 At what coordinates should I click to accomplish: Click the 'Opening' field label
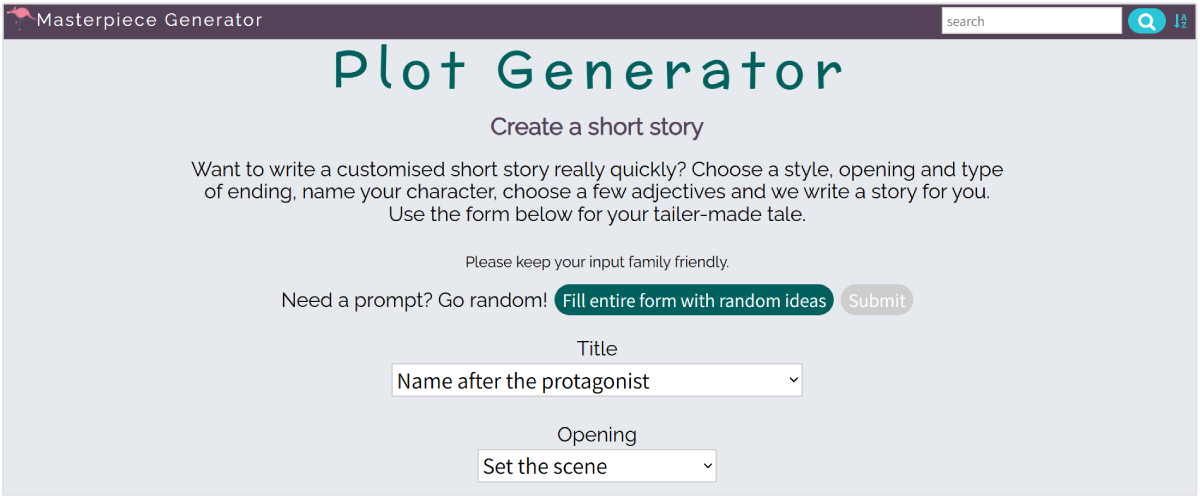(x=597, y=435)
